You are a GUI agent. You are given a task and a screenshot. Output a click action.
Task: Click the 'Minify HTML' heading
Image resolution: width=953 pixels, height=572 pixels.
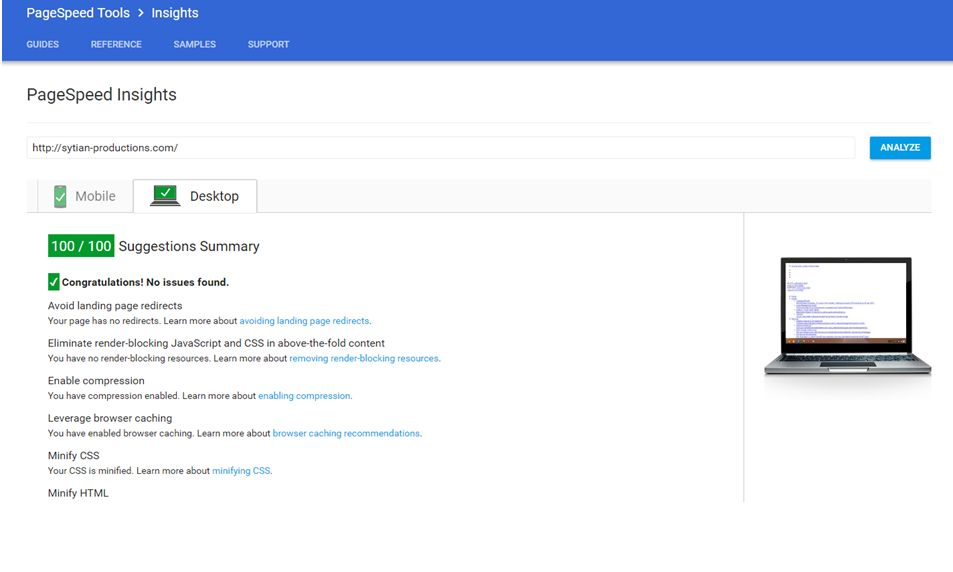tap(78, 493)
